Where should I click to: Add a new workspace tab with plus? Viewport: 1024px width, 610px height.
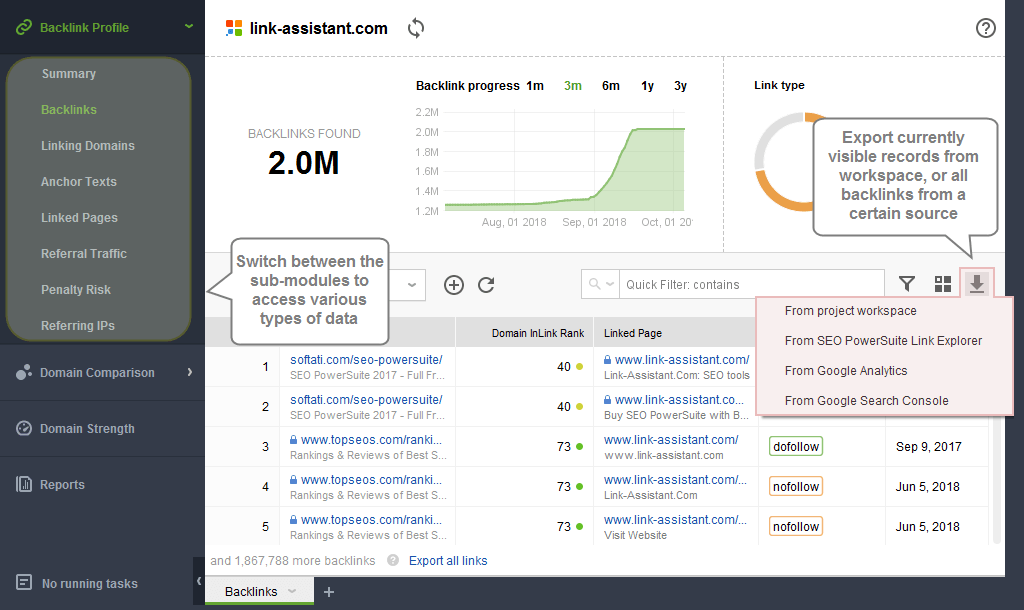pos(329,592)
